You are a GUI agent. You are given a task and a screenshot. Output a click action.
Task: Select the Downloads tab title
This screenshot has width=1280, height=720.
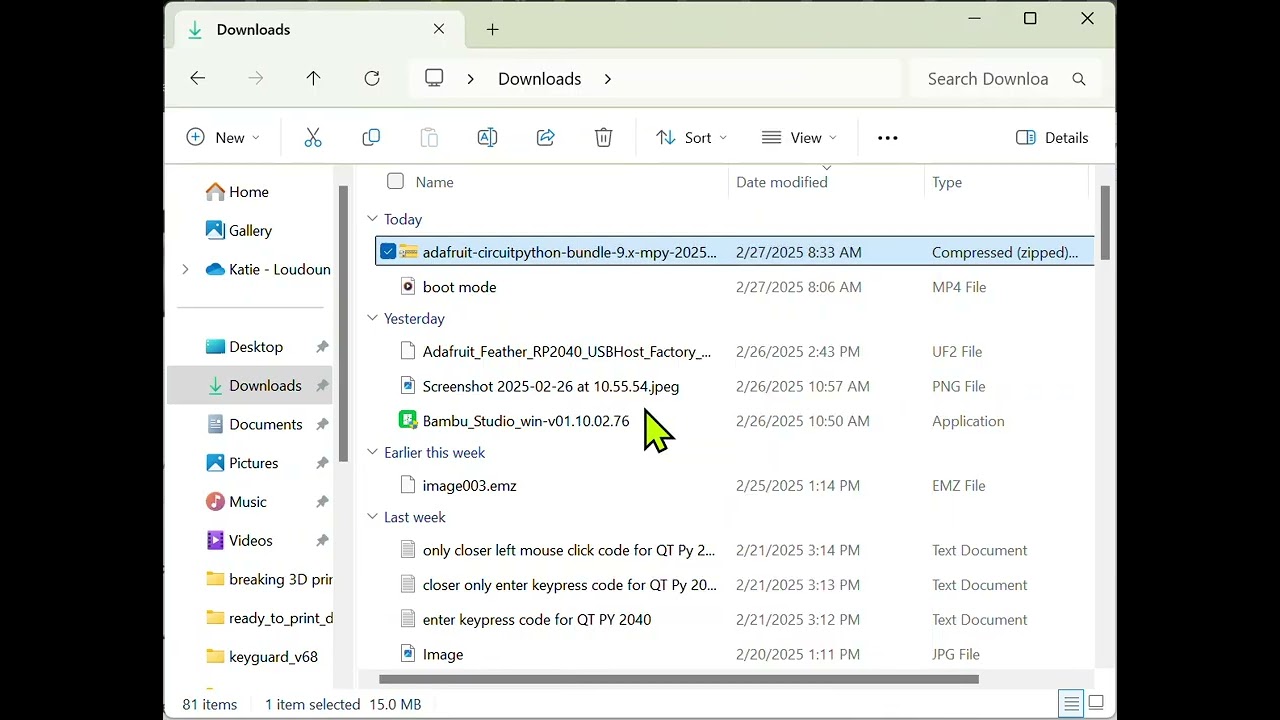coord(253,30)
